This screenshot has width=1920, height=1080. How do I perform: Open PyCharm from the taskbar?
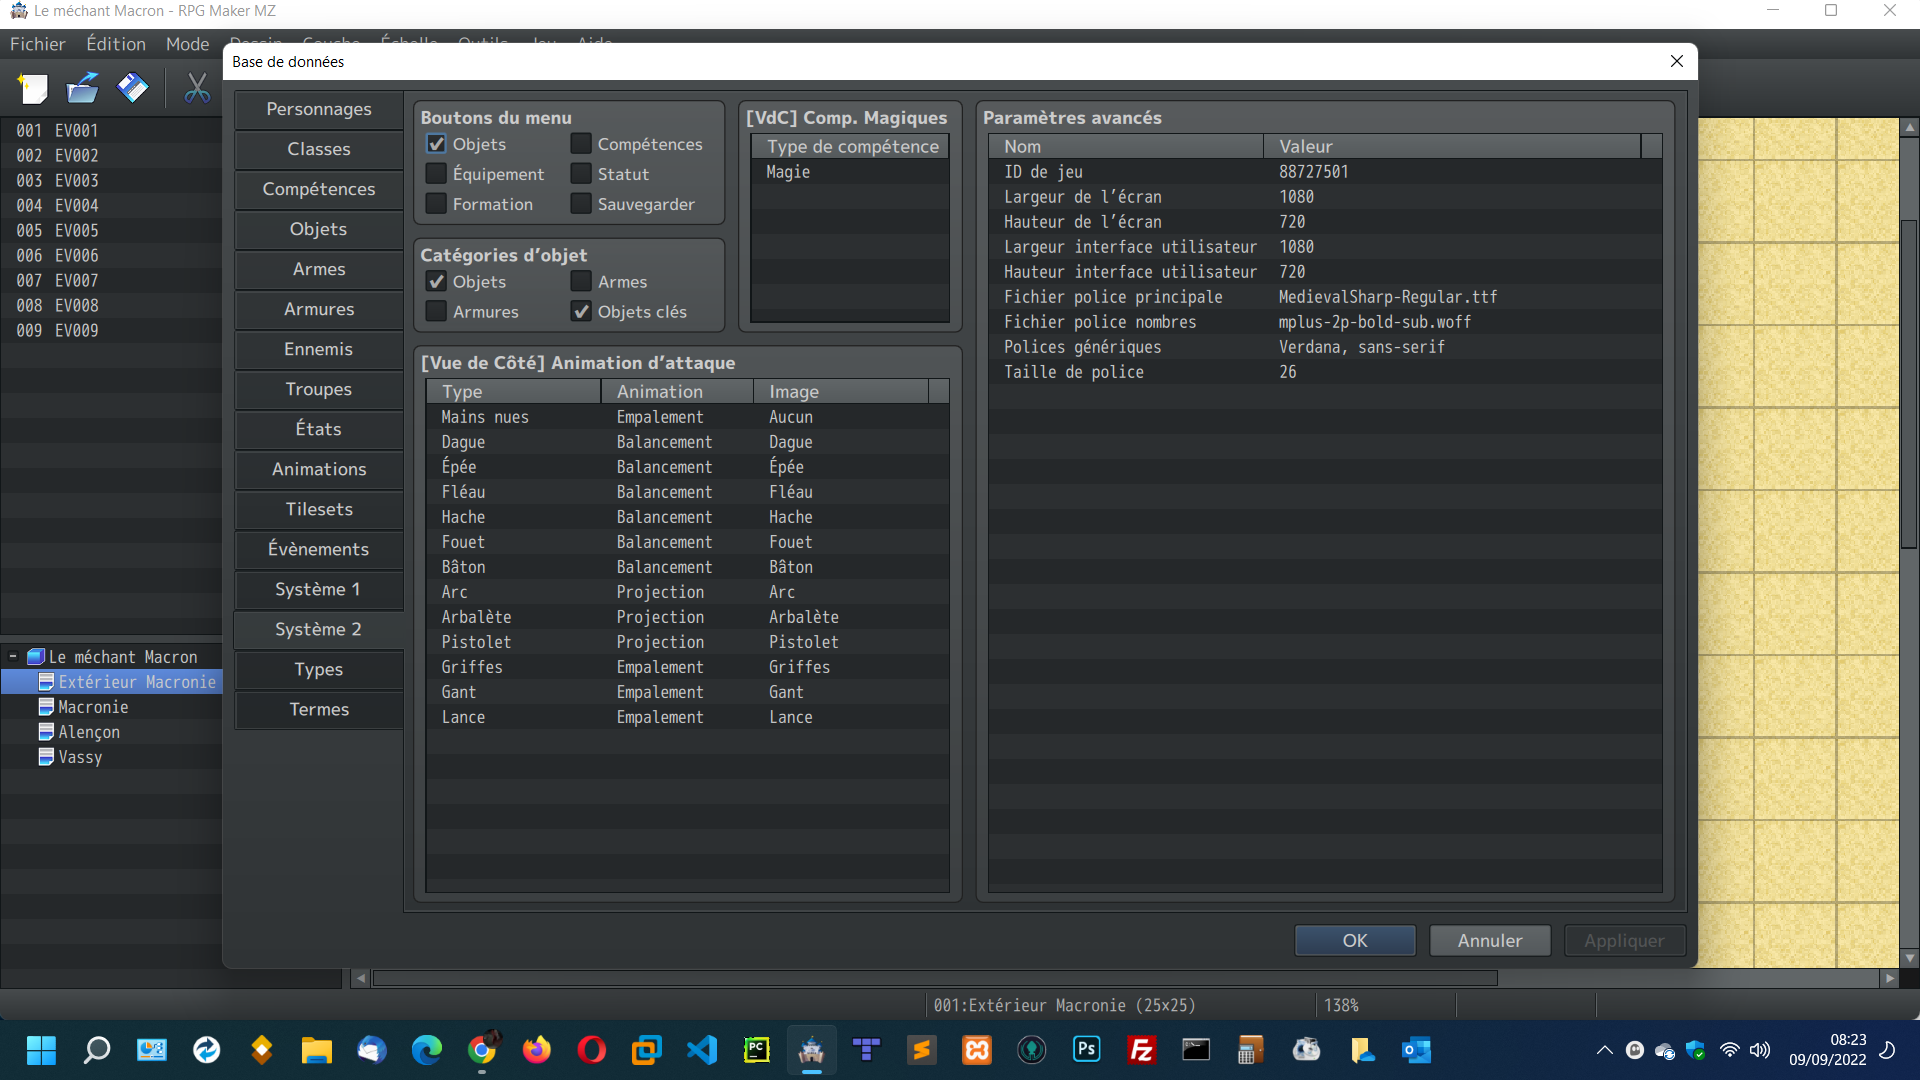click(757, 1050)
